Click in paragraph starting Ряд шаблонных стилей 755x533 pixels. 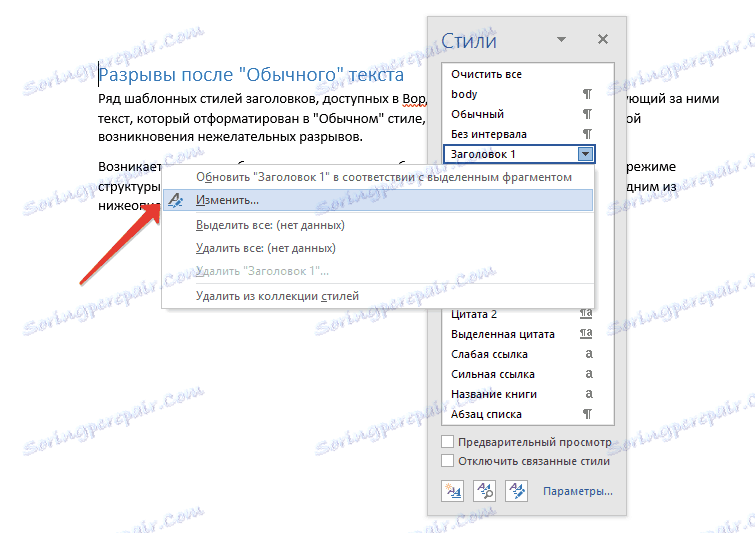point(262,117)
